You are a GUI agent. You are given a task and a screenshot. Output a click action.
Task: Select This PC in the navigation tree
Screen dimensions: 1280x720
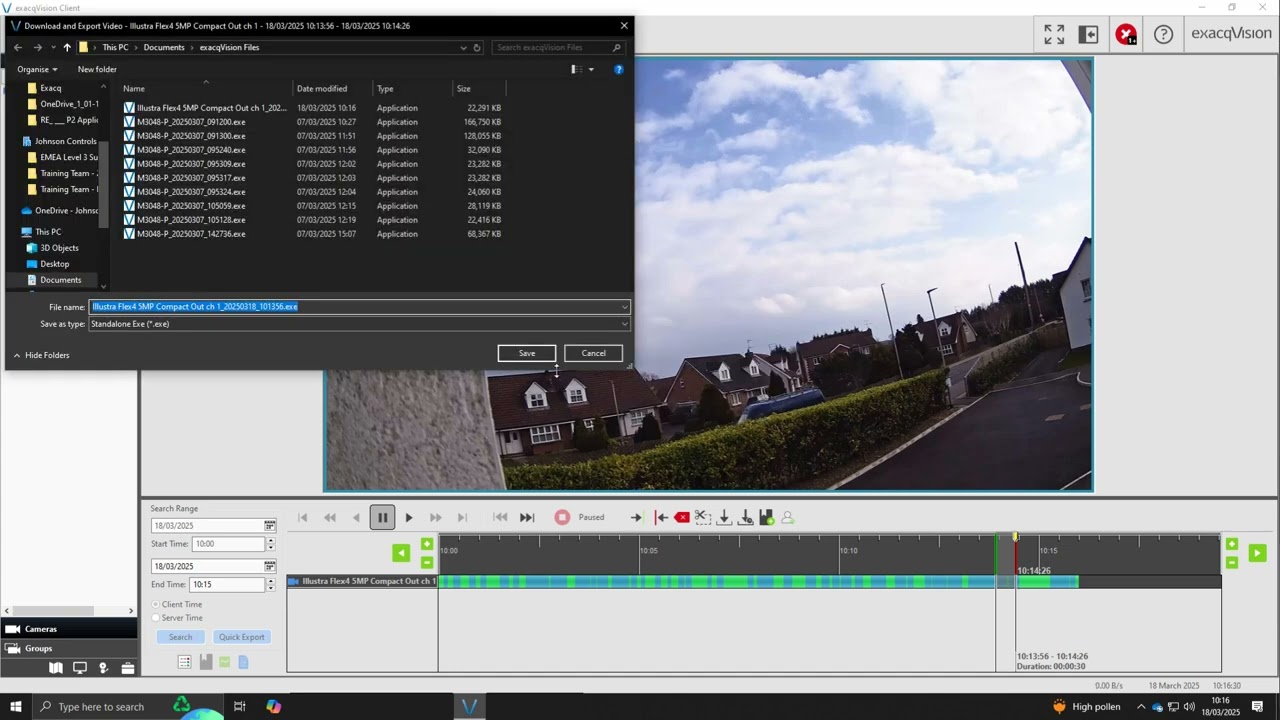(48, 232)
